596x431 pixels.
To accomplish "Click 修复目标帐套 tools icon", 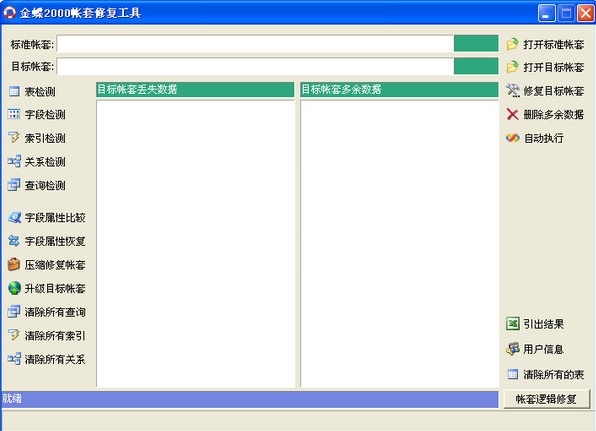I will click(x=512, y=91).
